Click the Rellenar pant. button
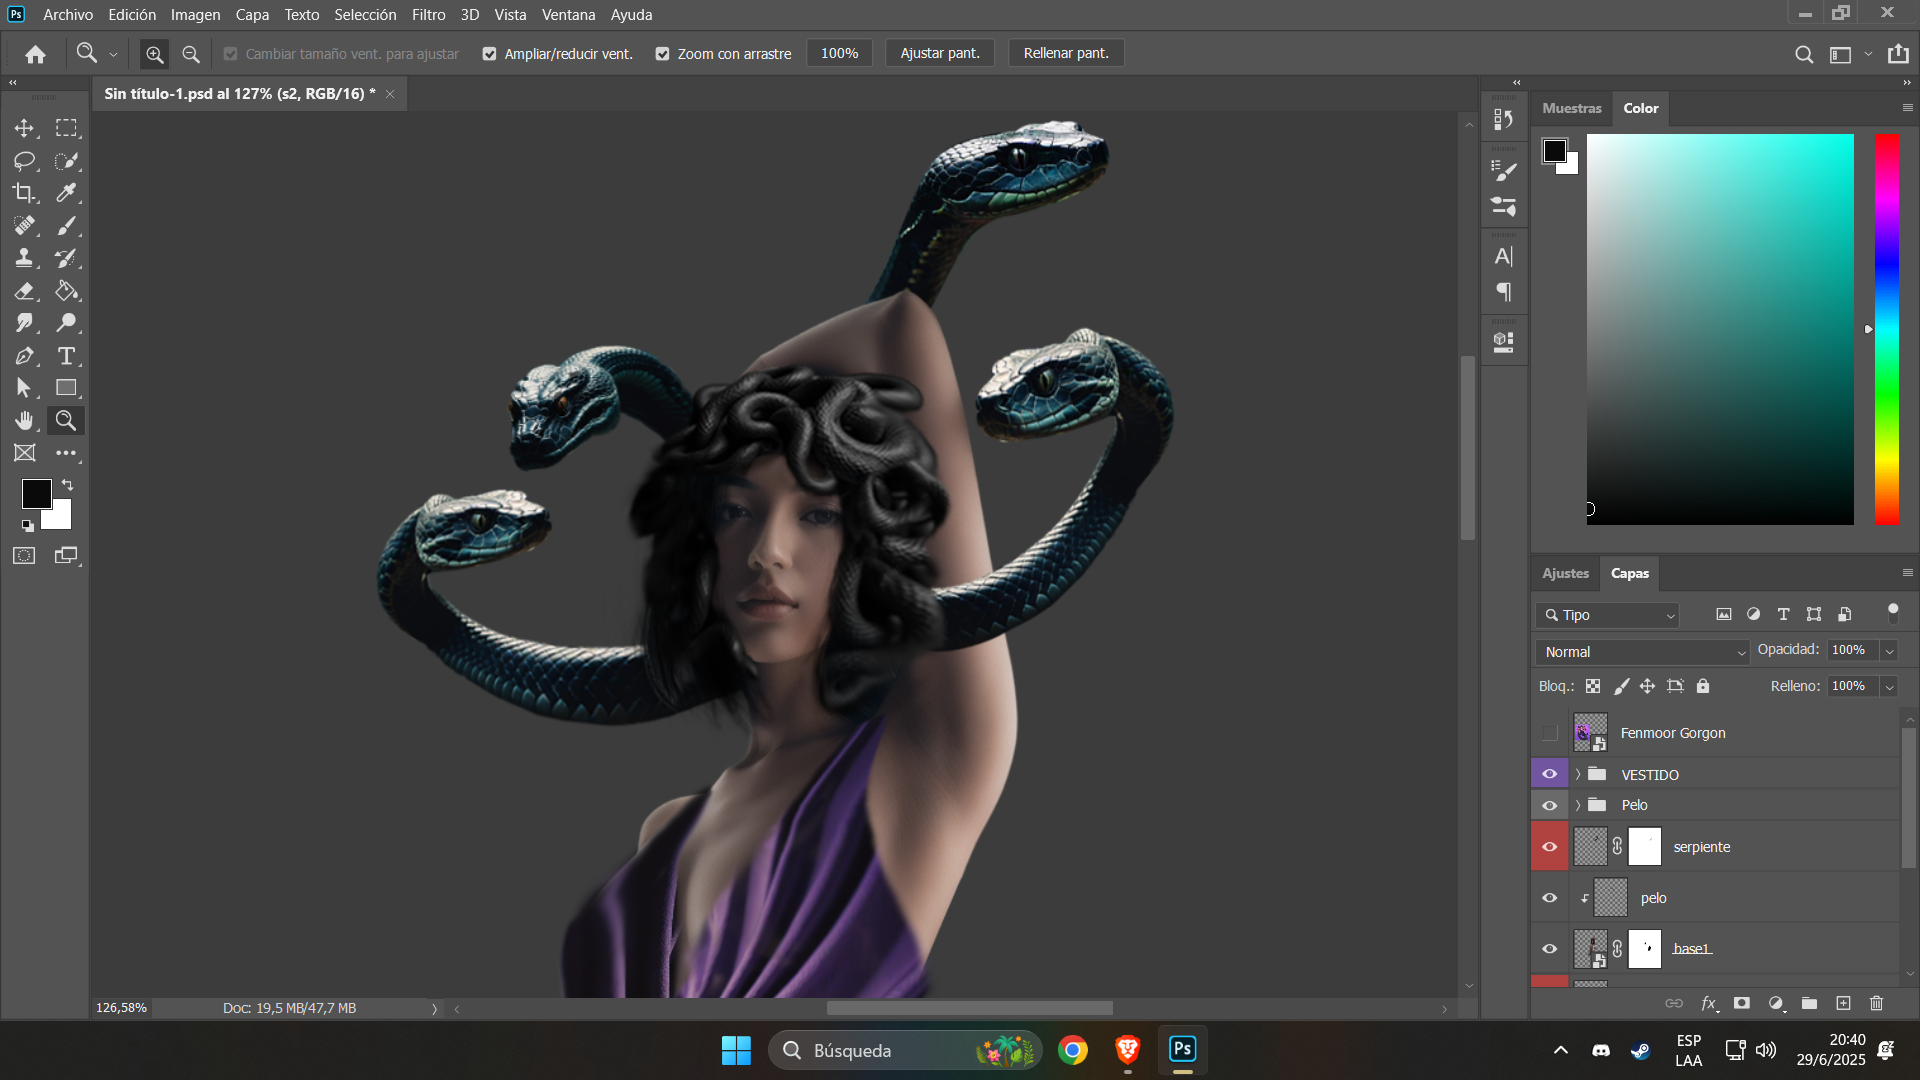 pos(1066,54)
